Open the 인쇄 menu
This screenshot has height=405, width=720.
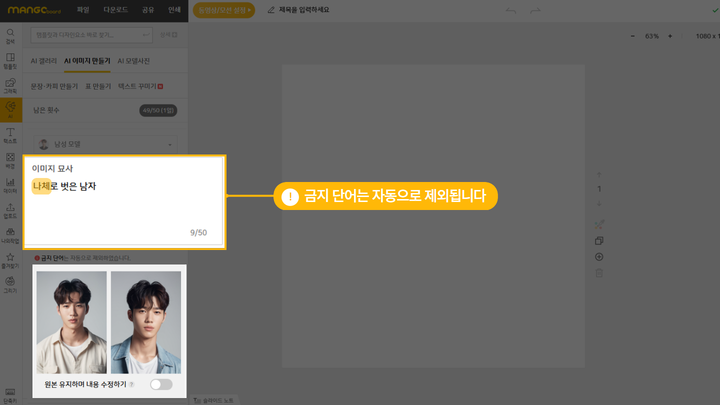pos(174,10)
